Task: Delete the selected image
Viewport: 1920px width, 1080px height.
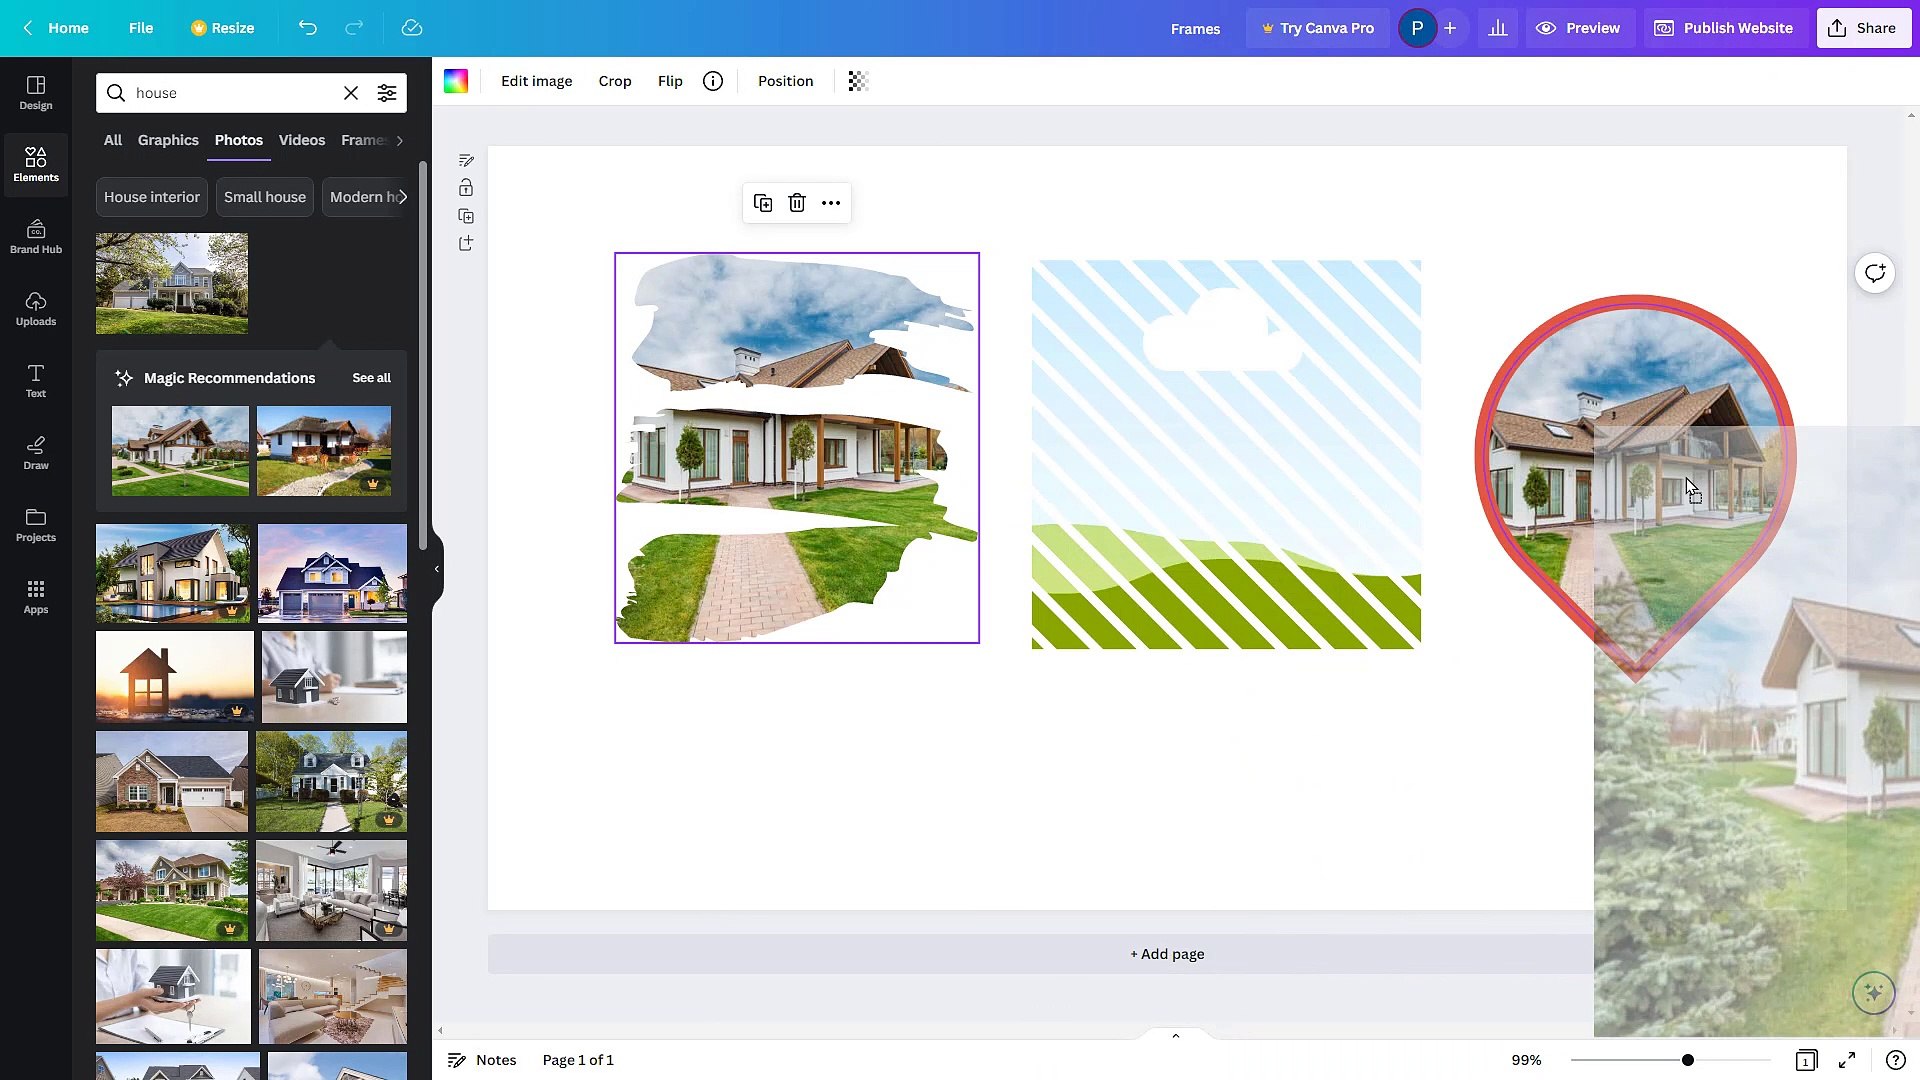Action: tap(796, 203)
